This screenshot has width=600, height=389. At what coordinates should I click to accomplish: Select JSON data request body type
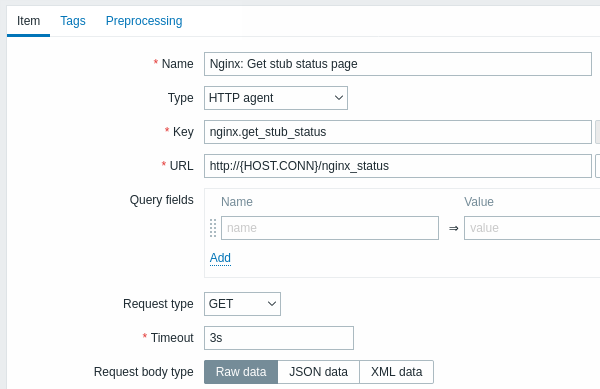pyautogui.click(x=318, y=372)
